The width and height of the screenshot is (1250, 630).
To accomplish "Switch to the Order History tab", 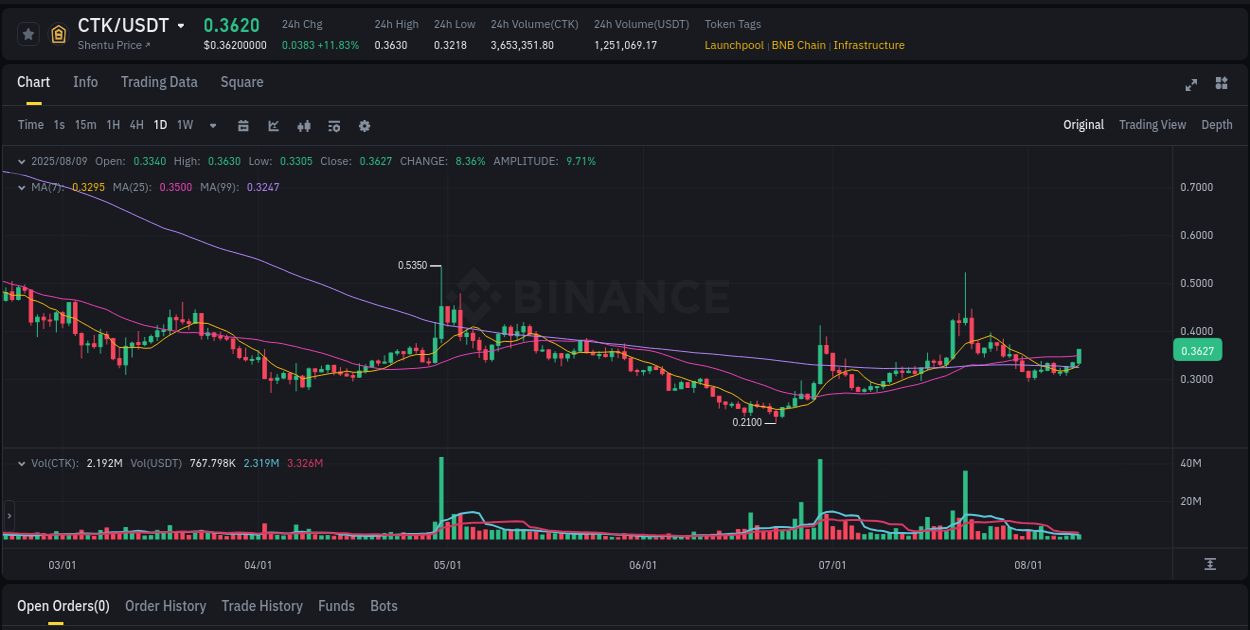I will coord(165,606).
